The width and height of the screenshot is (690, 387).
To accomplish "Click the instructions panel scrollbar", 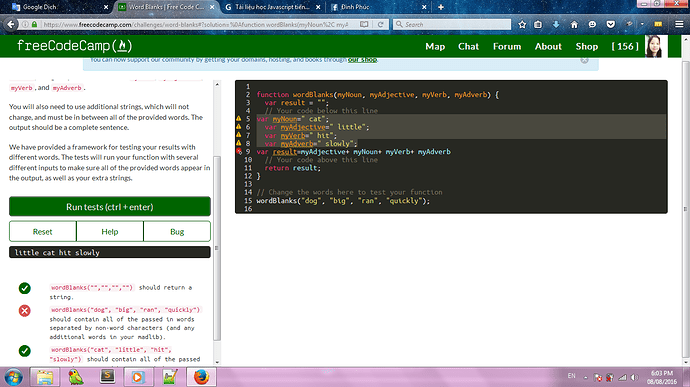I will pyautogui.click(x=217, y=248).
